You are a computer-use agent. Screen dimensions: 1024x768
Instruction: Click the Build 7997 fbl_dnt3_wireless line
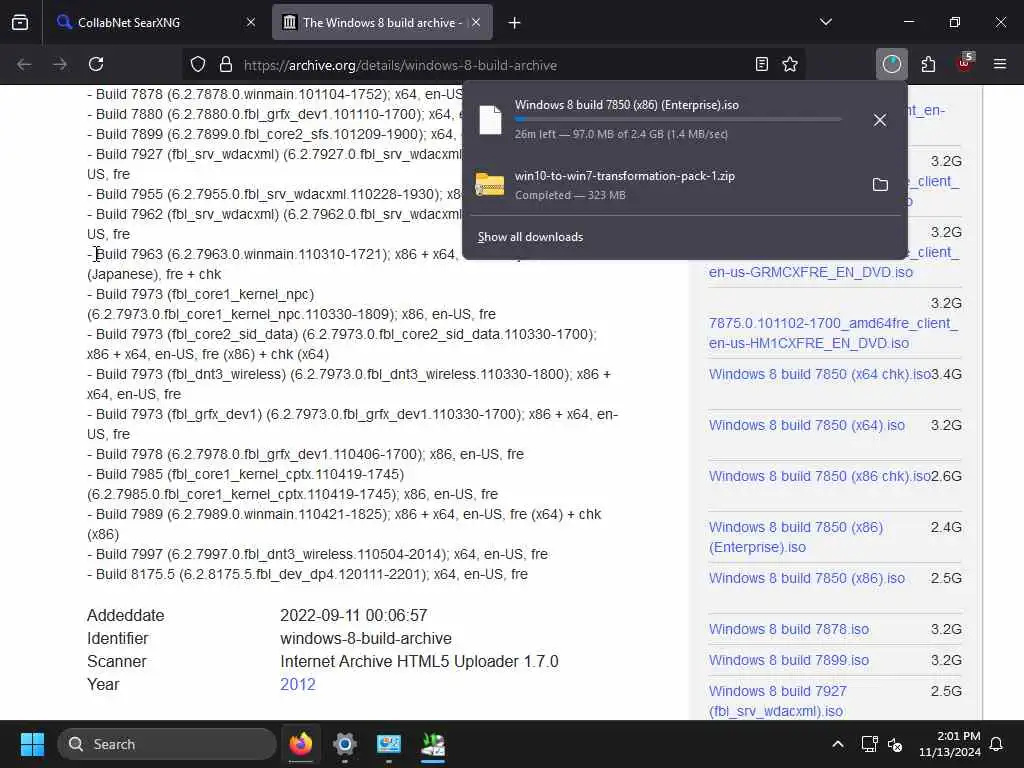(317, 554)
